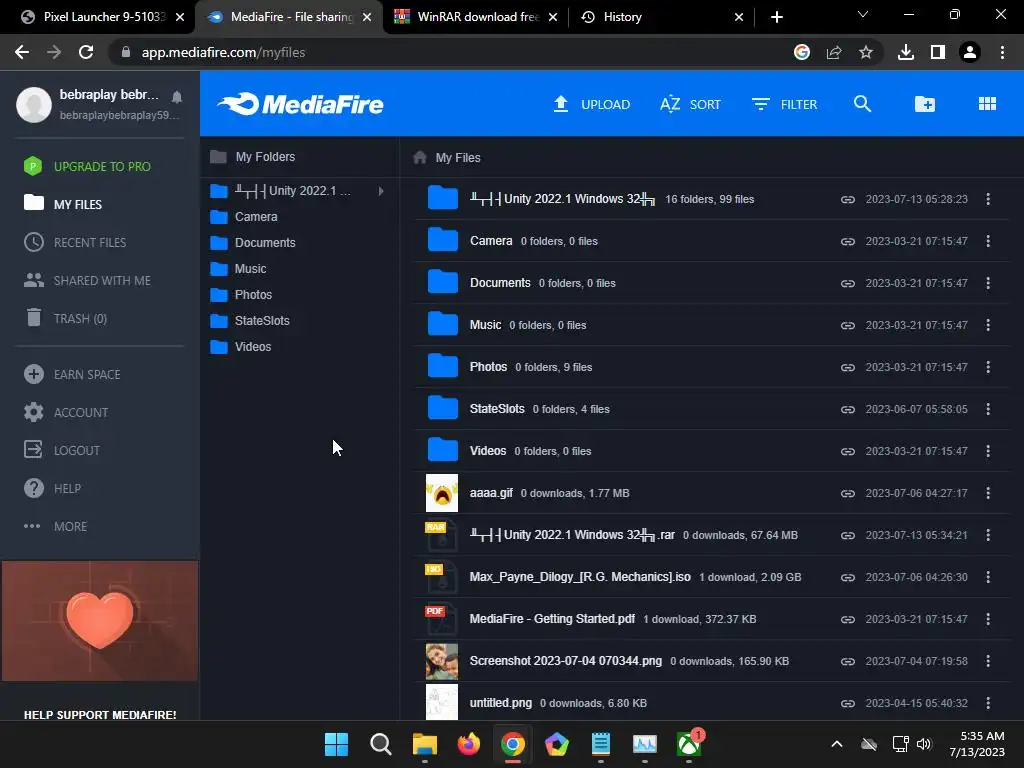The height and width of the screenshot is (768, 1024).
Task: Open the Sort options
Action: click(690, 104)
